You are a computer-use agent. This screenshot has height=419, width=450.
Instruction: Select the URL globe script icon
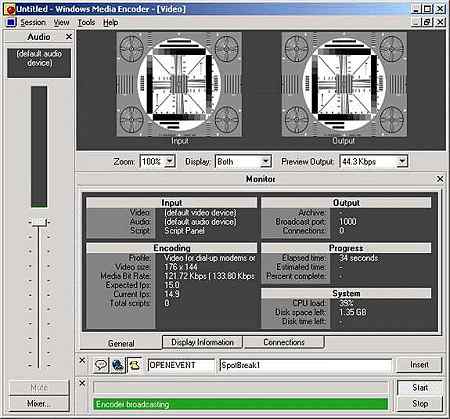click(x=117, y=365)
